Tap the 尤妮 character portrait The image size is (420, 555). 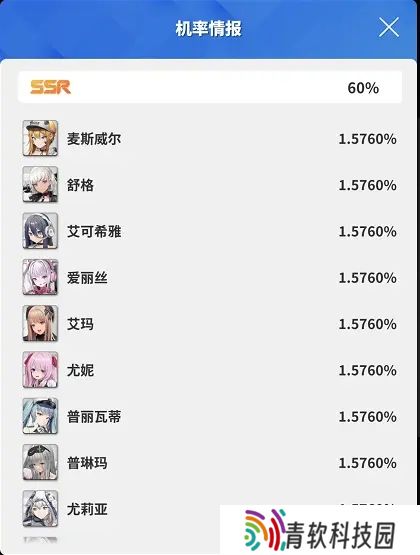(x=40, y=370)
